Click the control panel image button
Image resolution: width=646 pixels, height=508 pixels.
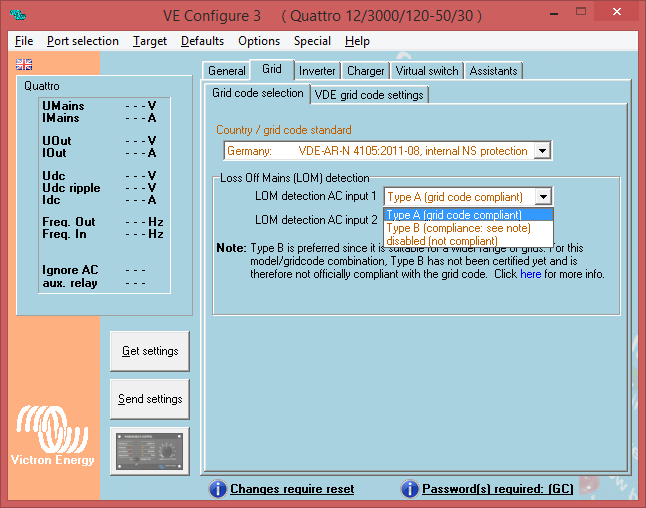click(149, 451)
